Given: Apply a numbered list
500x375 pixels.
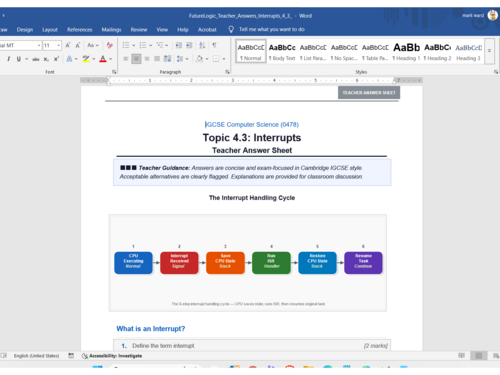Looking at the screenshot, I should tap(143, 45).
